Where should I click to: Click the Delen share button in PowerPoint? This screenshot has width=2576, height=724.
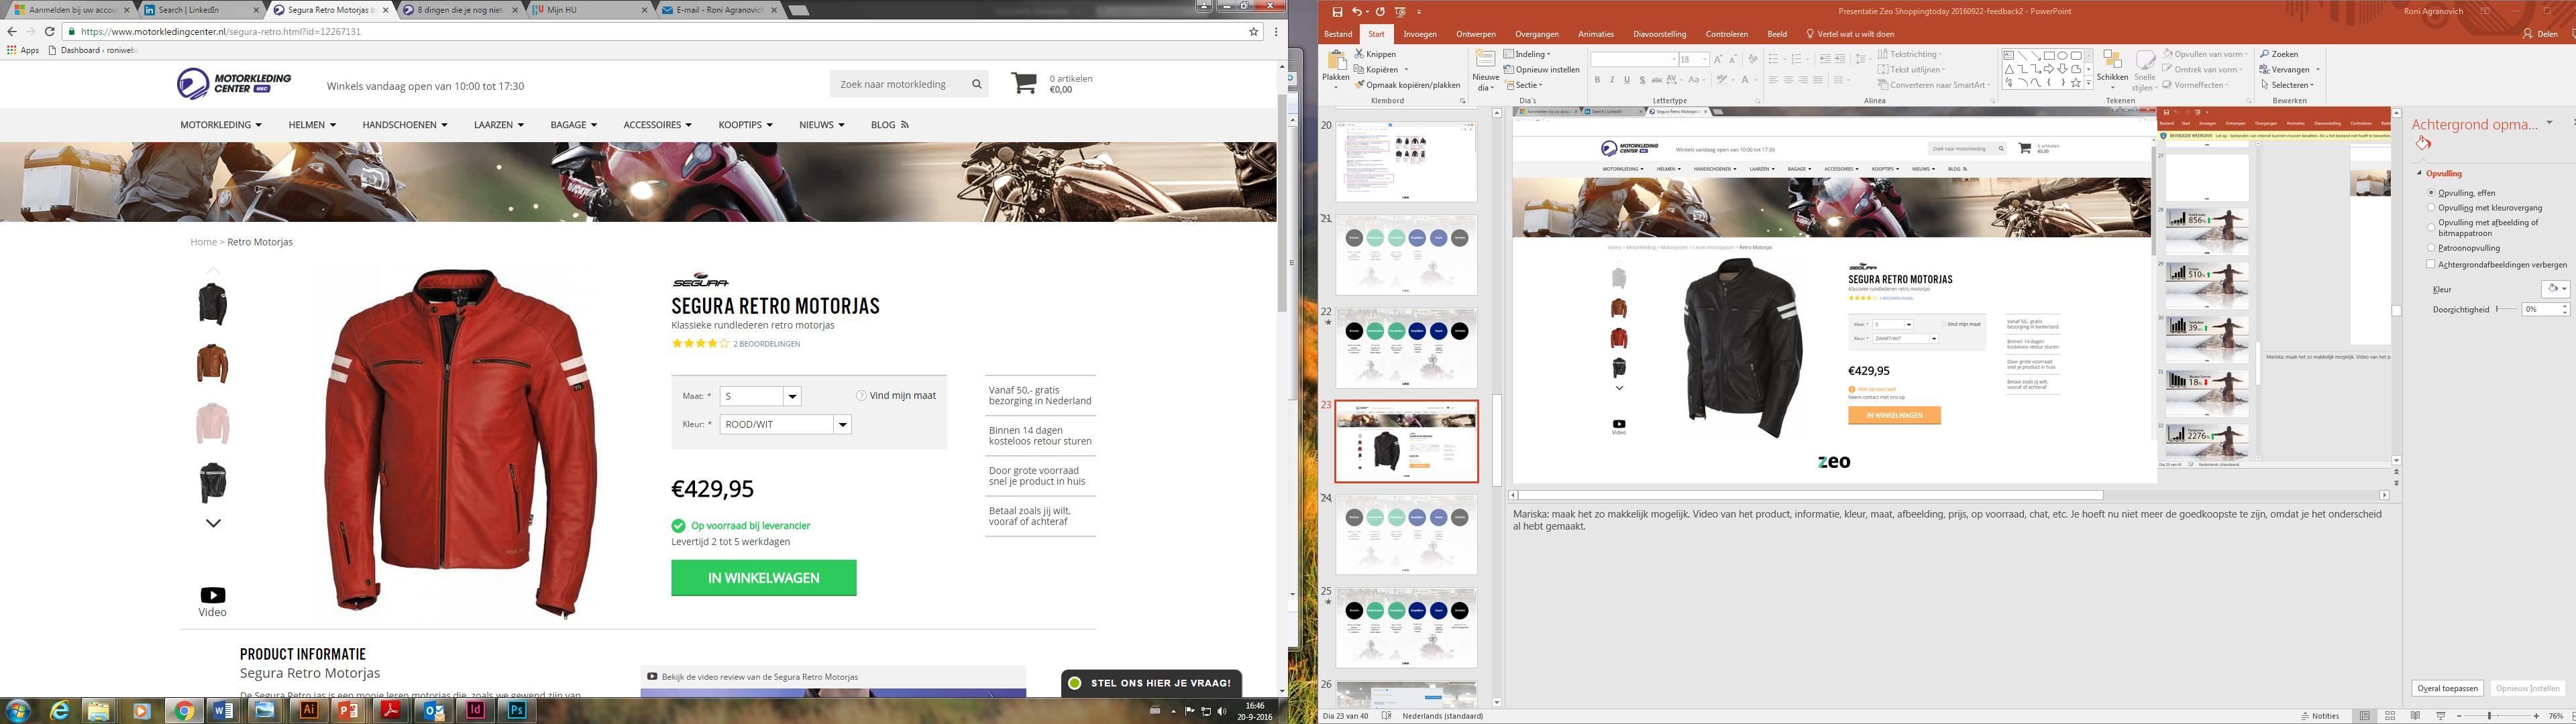2540,34
